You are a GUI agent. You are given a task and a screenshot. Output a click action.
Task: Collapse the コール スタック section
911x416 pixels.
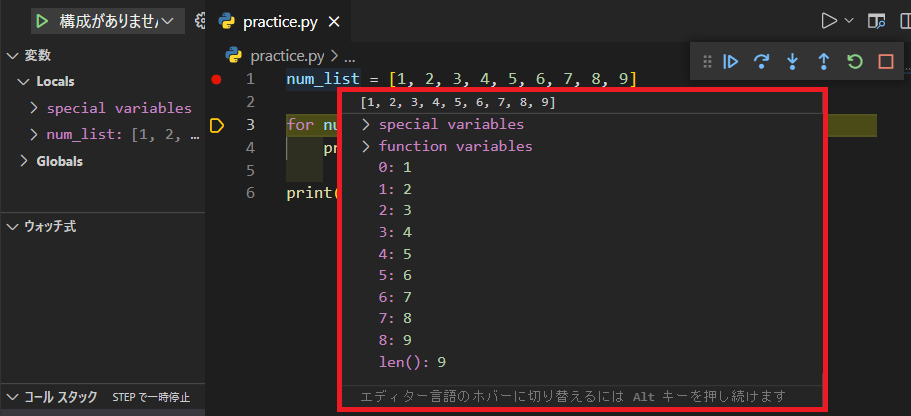tap(12, 397)
